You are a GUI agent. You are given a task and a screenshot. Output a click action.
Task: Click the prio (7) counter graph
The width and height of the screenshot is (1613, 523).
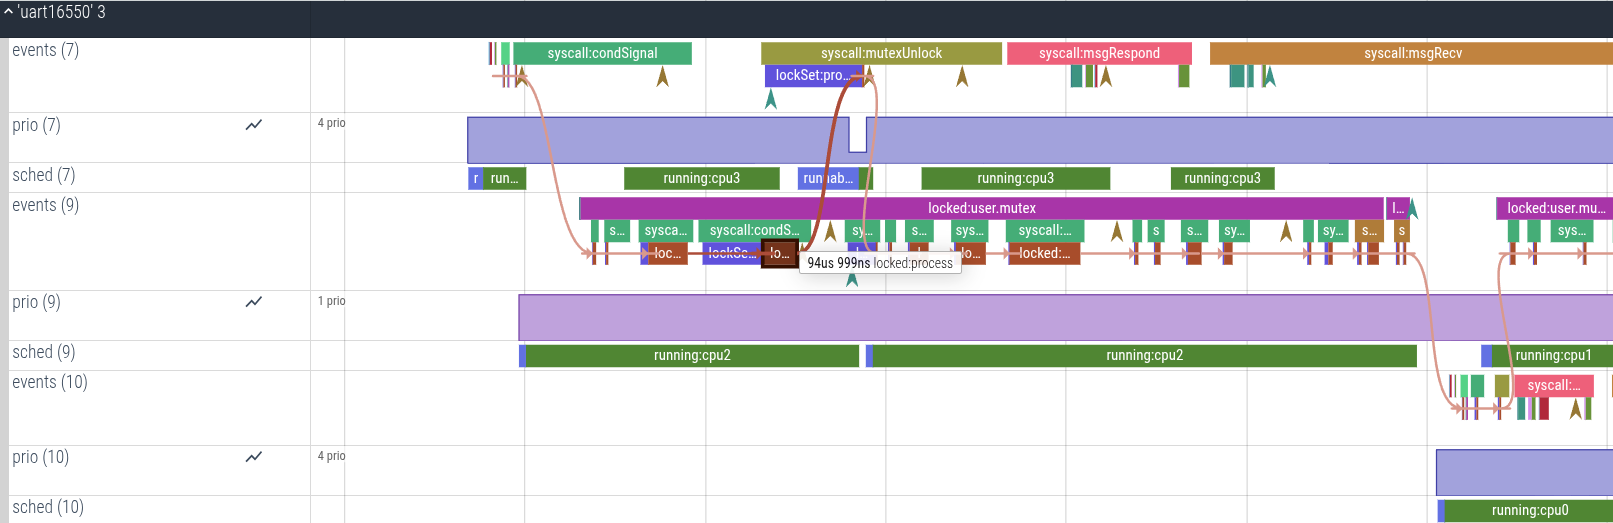pos(1040,140)
